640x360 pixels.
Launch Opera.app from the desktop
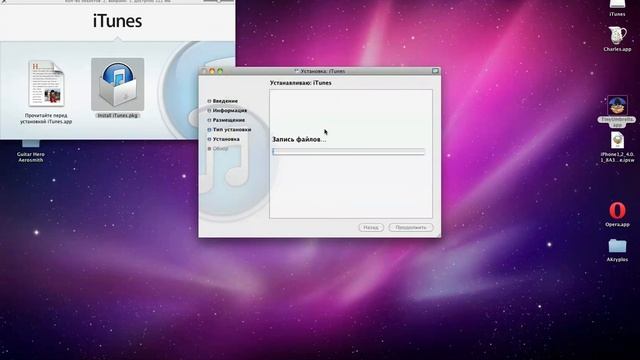(x=617, y=211)
